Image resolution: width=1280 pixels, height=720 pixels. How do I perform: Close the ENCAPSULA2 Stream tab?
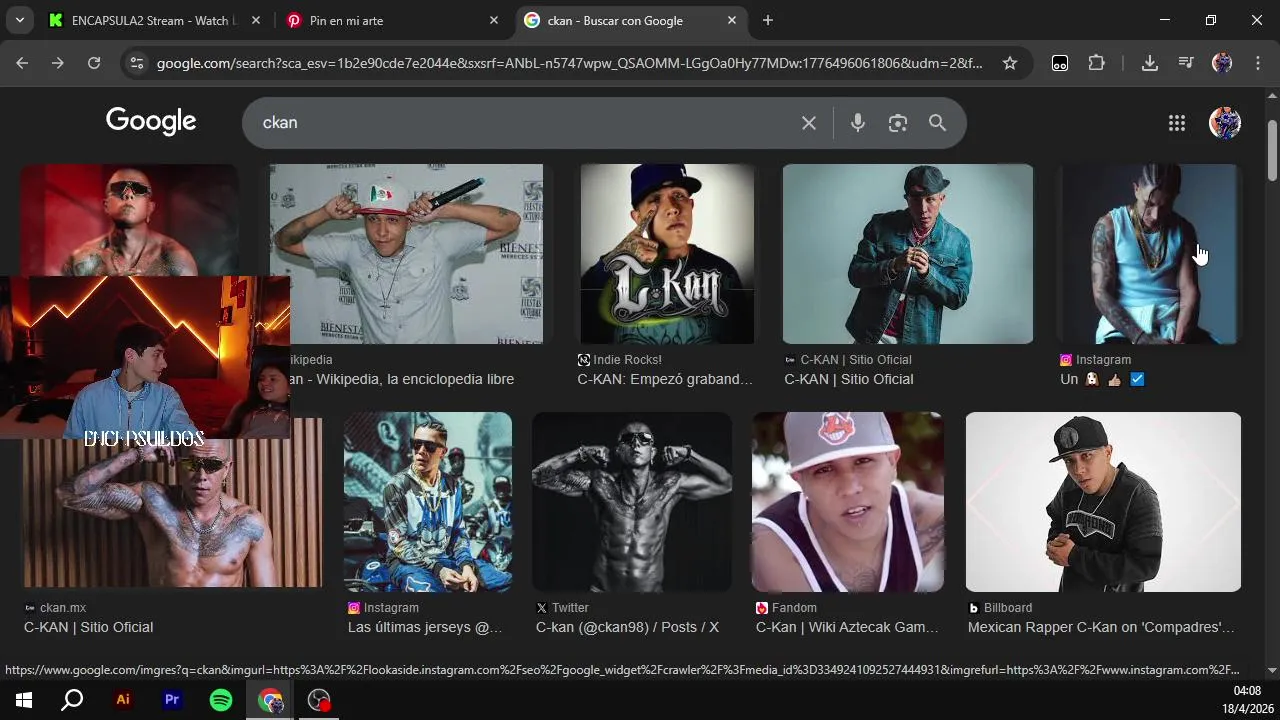[x=256, y=20]
